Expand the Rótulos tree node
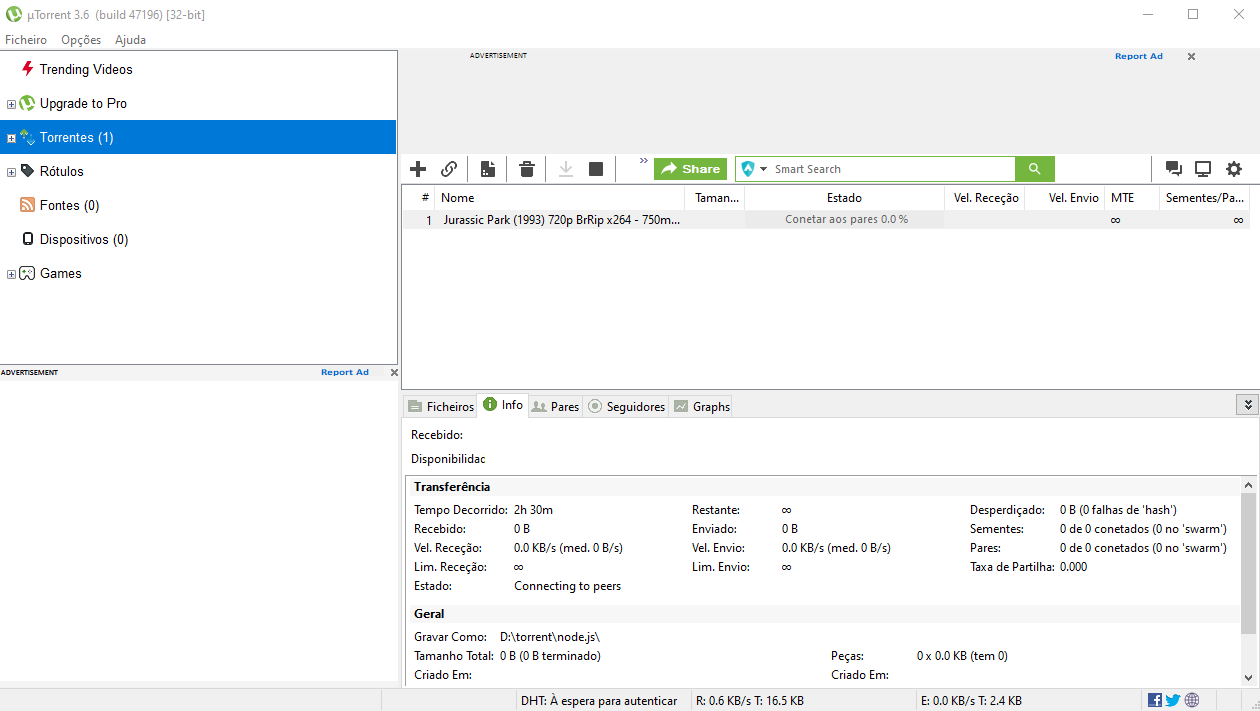This screenshot has width=1260, height=711. pyautogui.click(x=11, y=172)
